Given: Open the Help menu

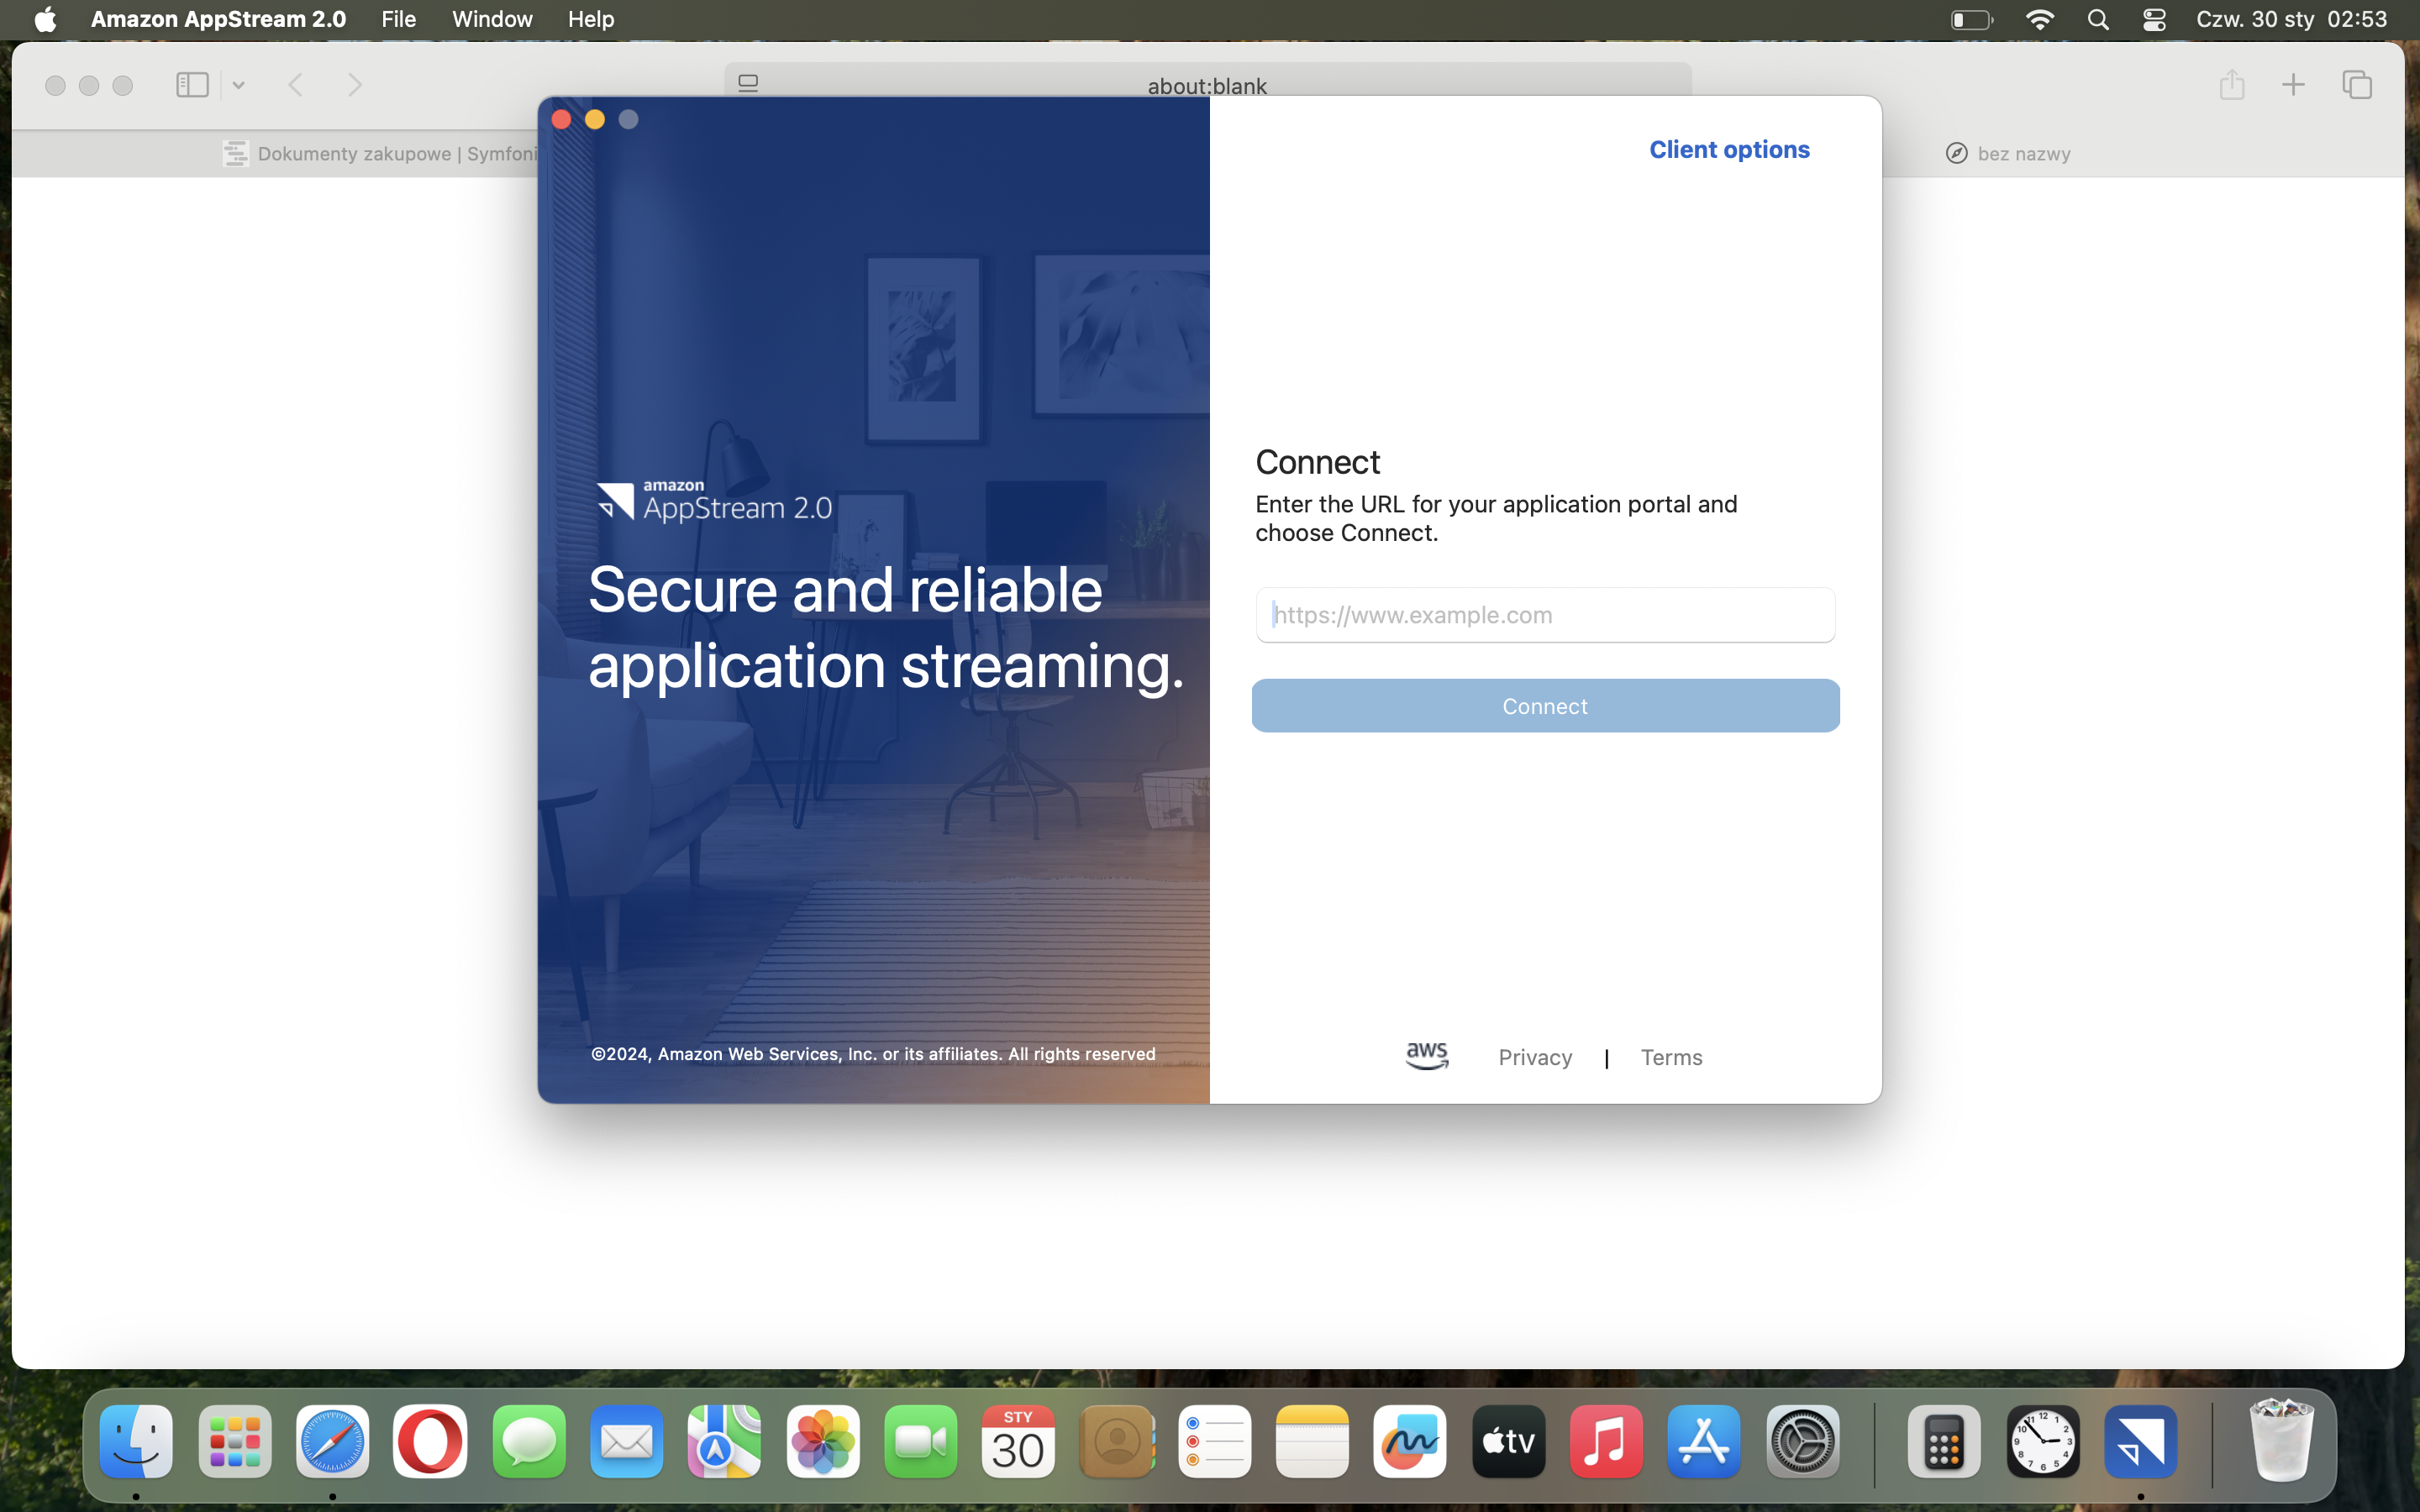Looking at the screenshot, I should point(590,20).
